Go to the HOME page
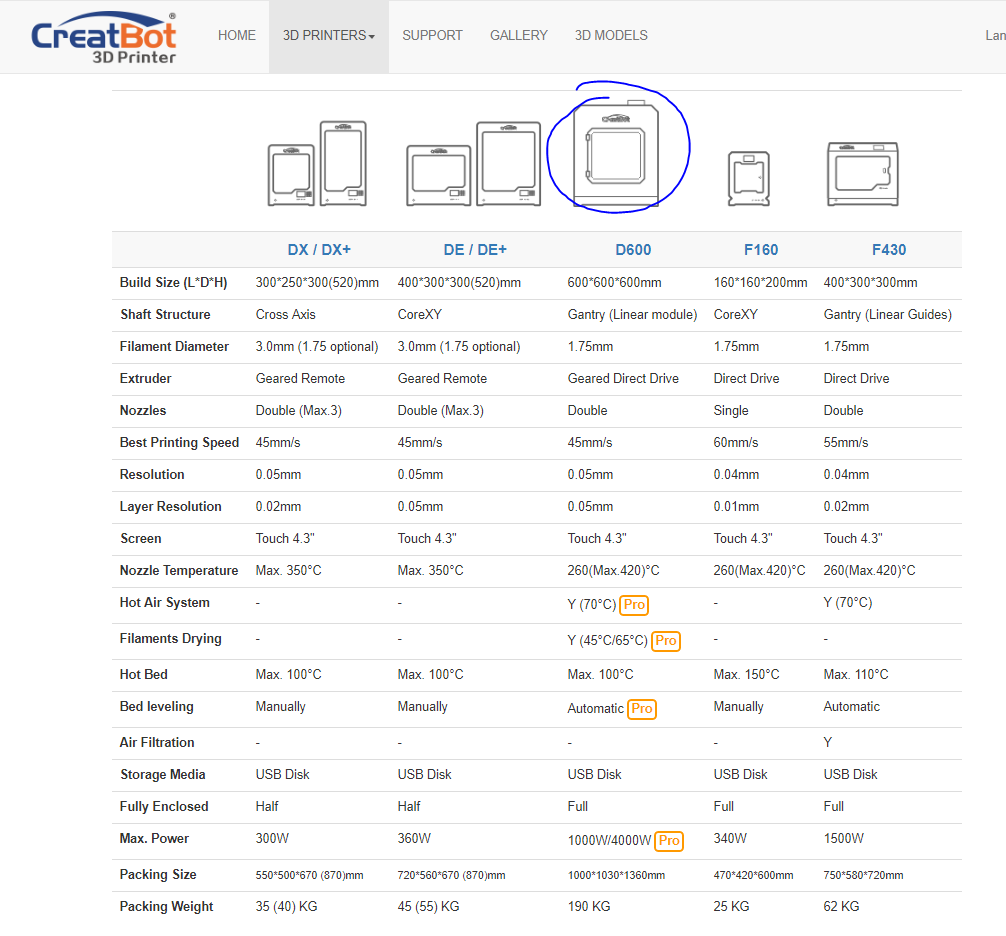This screenshot has height=936, width=1006. point(237,36)
